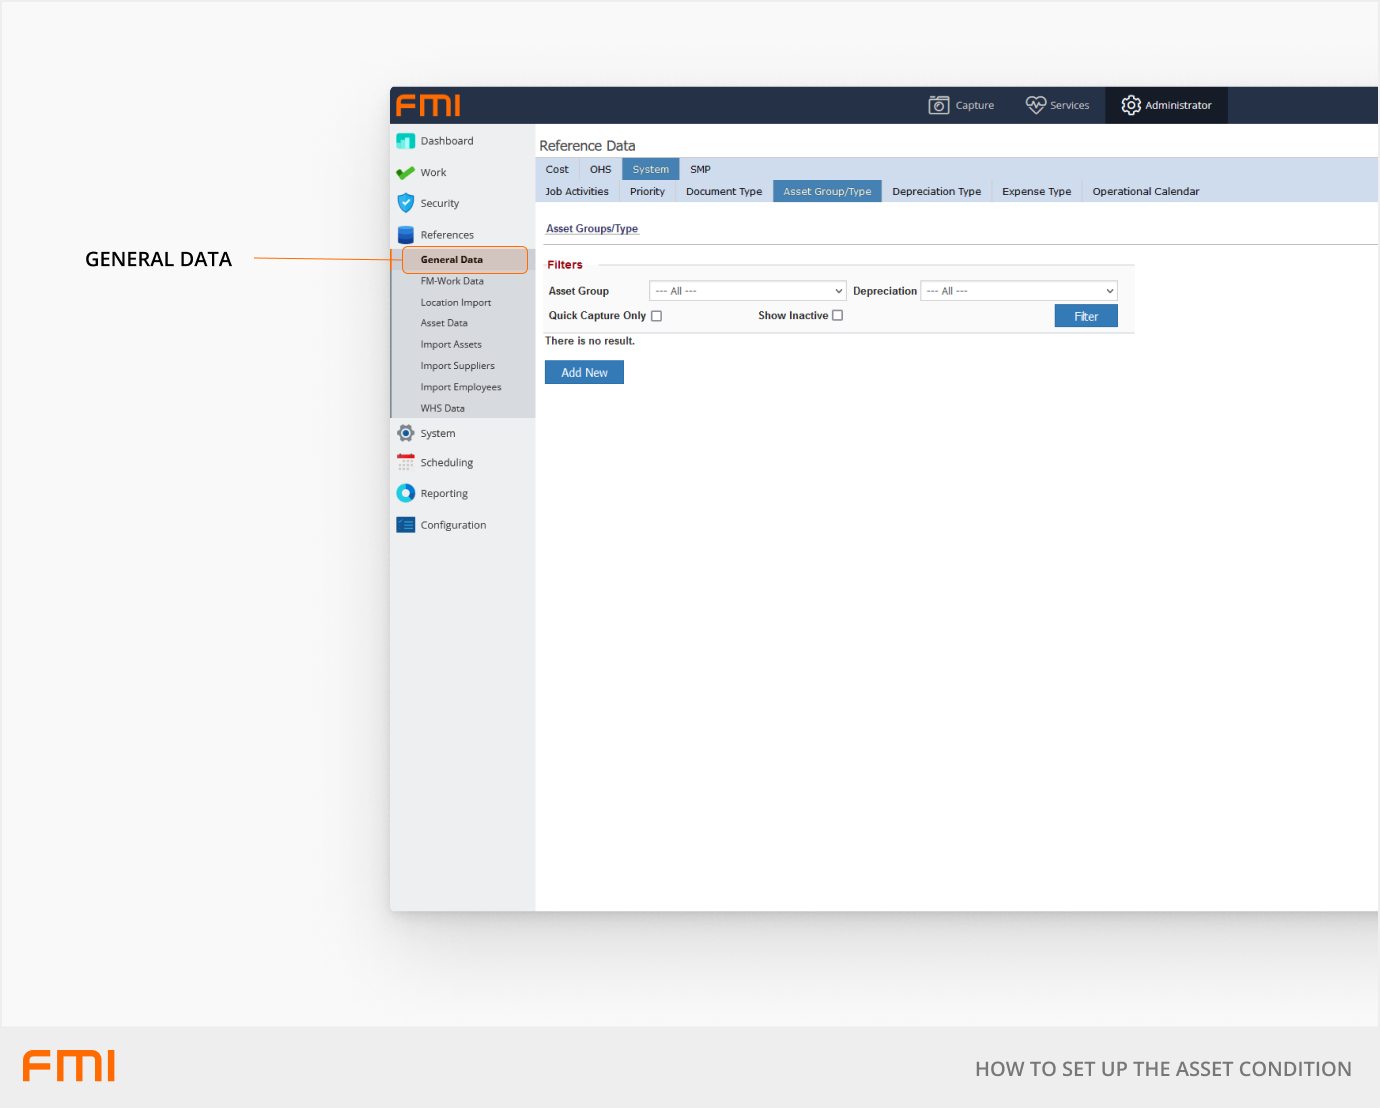Click the System gear icon in sidebar
Screen dimensions: 1380x1108
pyautogui.click(x=405, y=433)
